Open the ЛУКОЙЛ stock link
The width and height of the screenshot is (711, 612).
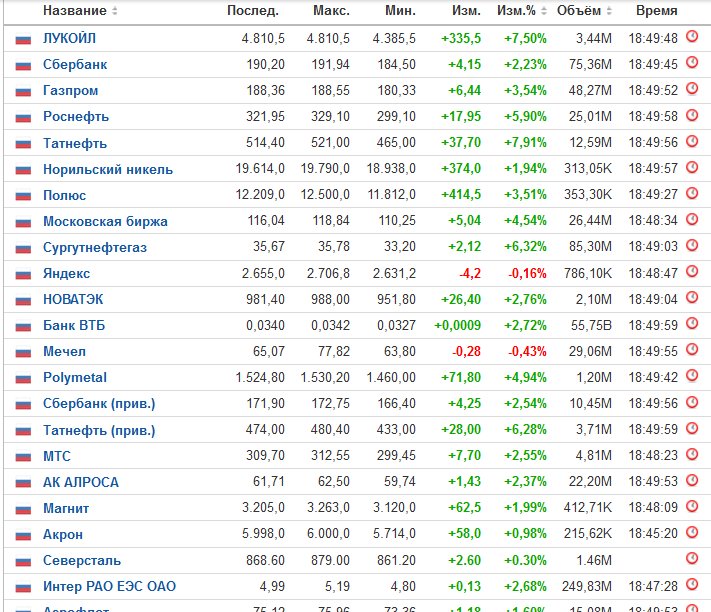point(69,39)
